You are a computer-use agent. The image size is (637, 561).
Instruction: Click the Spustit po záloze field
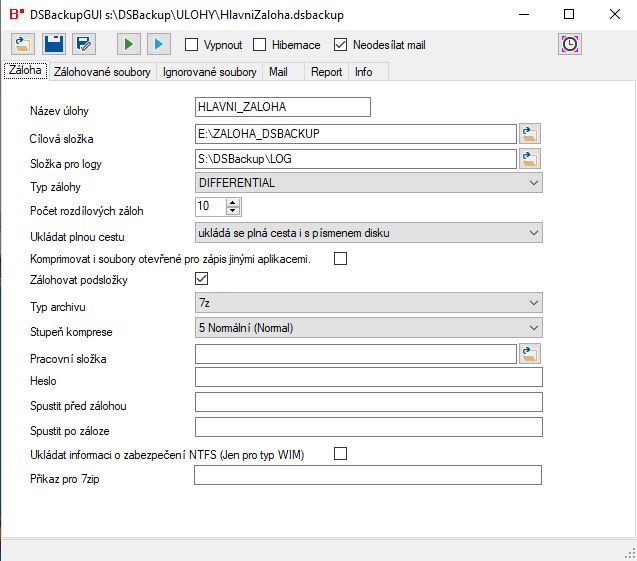tap(368, 427)
